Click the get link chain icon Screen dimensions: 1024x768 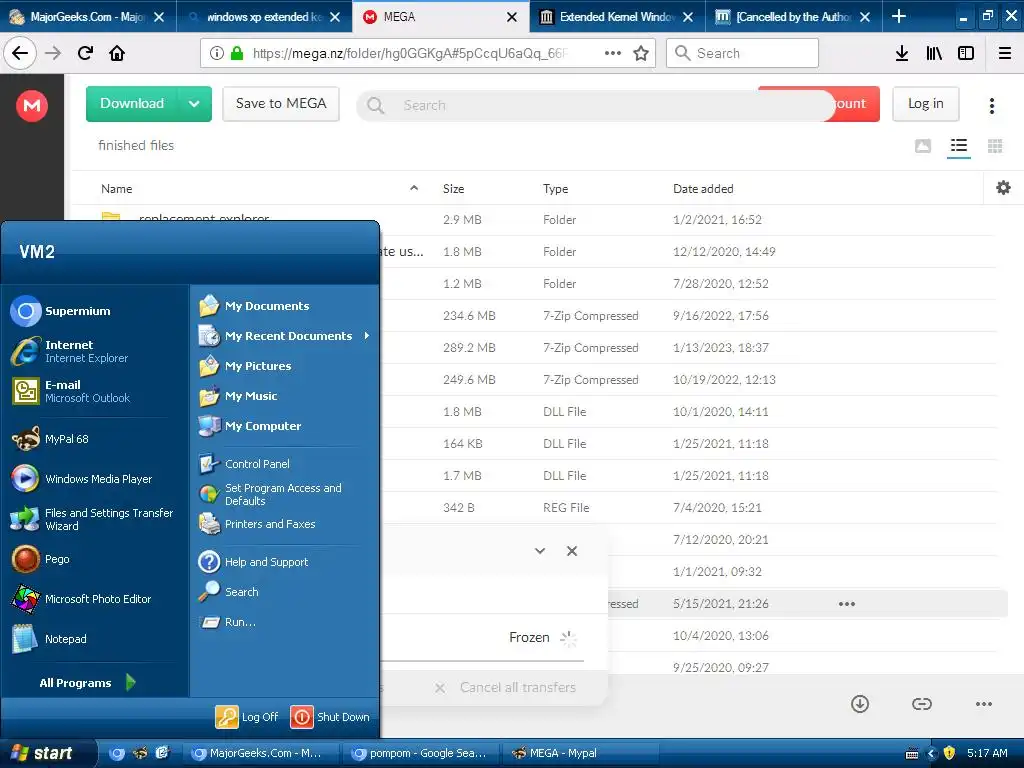click(921, 703)
